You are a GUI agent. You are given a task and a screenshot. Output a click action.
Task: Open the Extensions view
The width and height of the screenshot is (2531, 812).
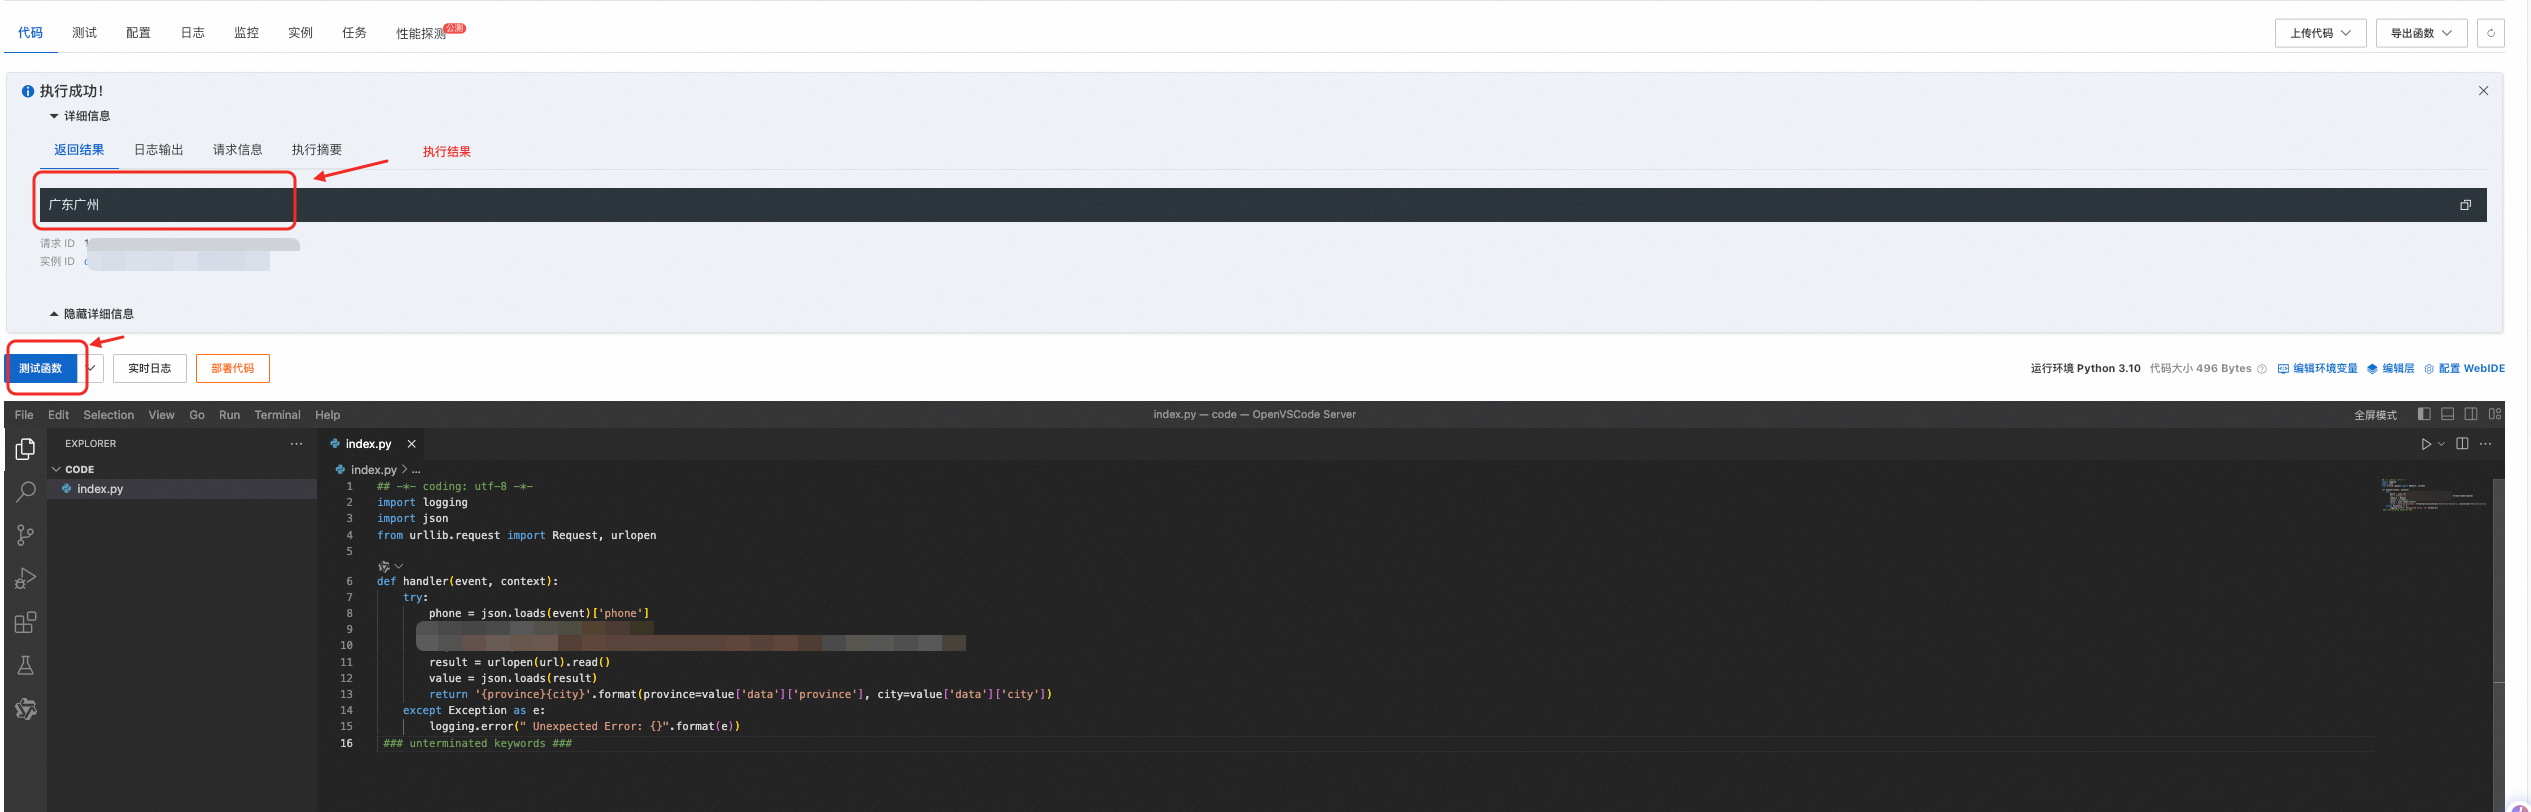click(26, 622)
